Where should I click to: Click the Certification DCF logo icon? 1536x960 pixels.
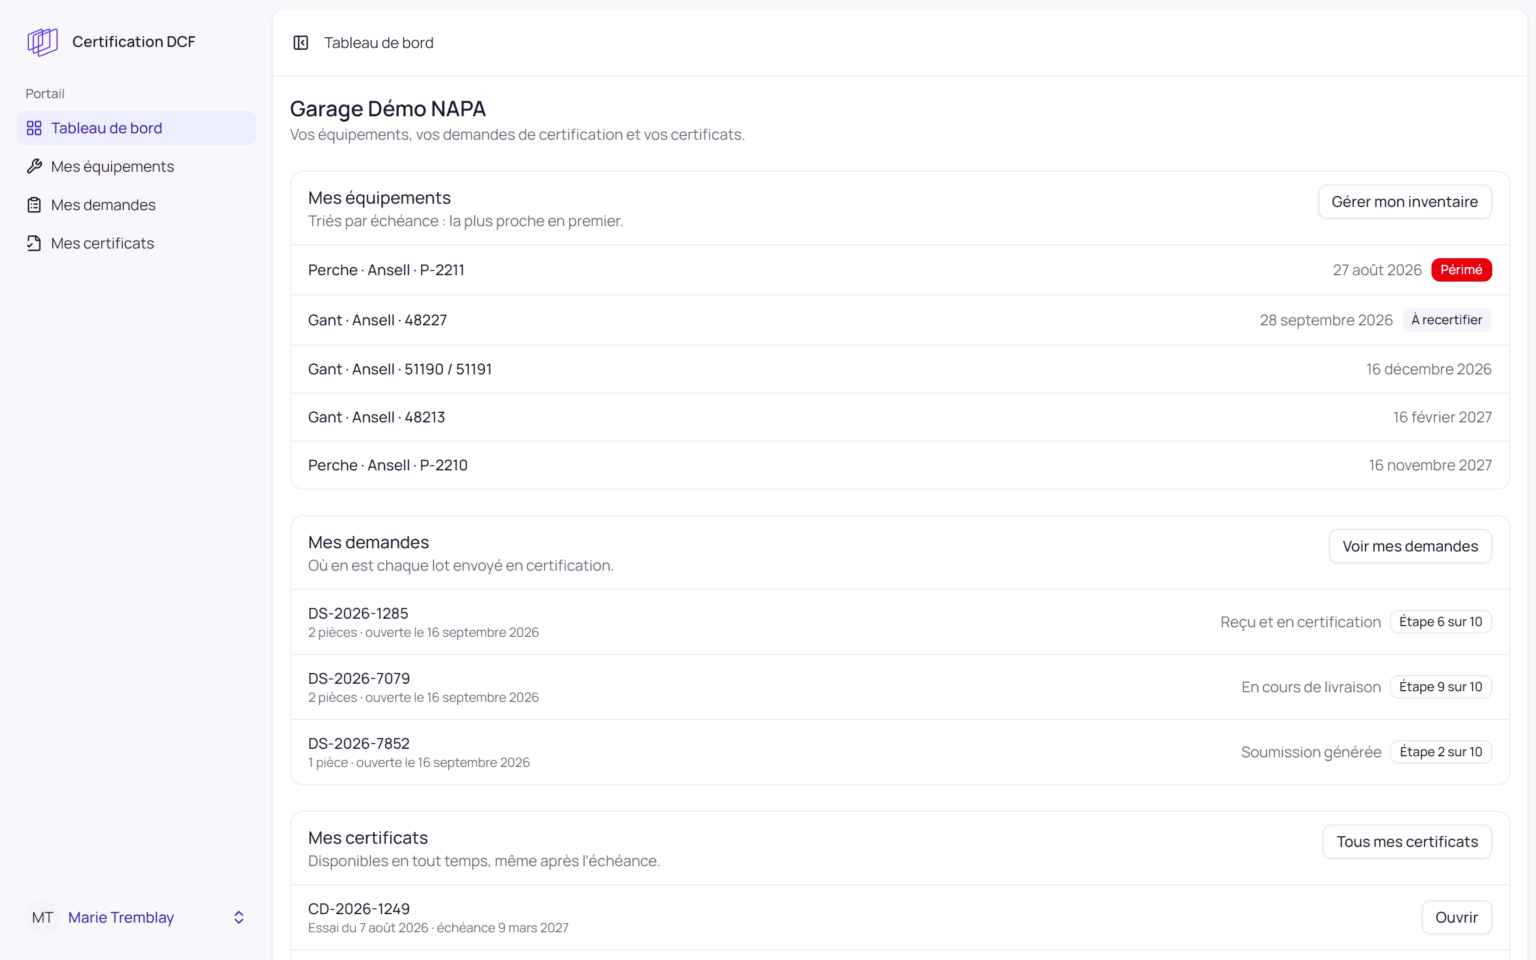[x=42, y=42]
